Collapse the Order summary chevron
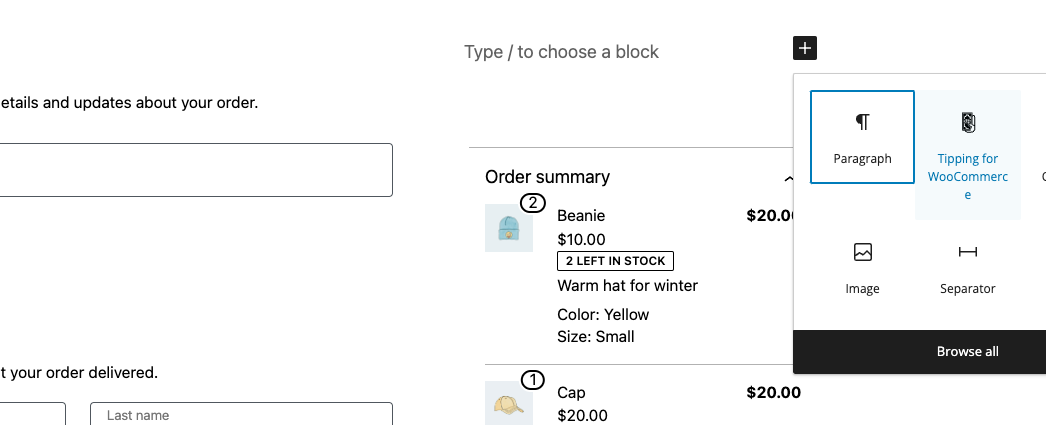 coord(789,178)
